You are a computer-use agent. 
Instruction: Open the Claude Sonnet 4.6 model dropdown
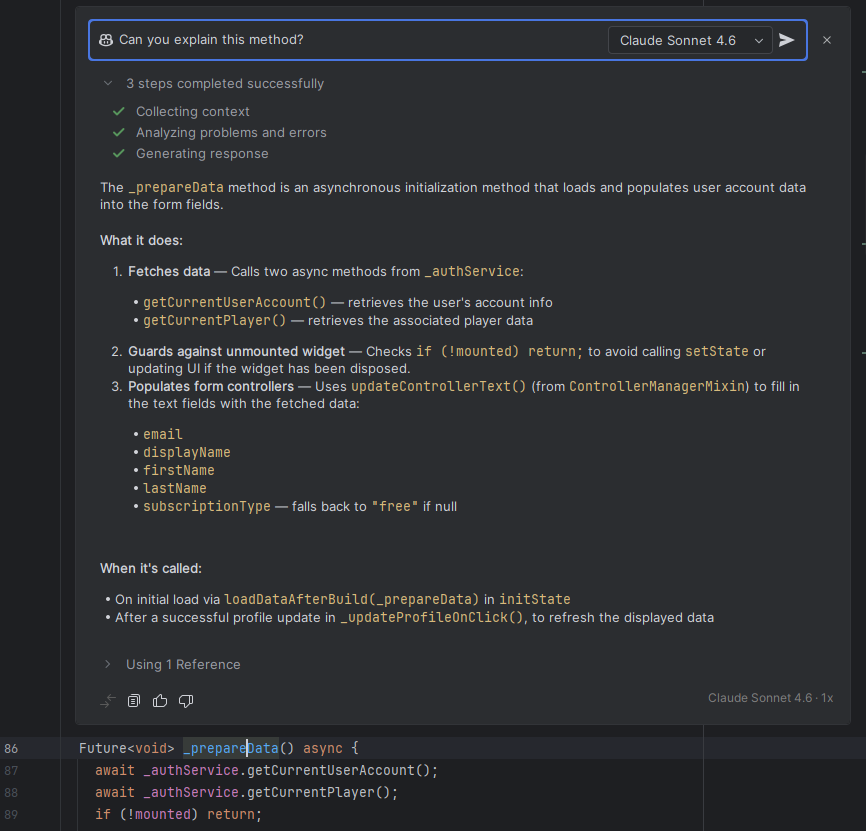(x=690, y=40)
